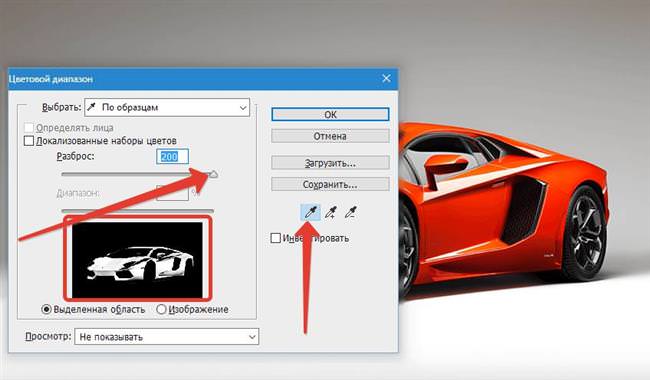Click the Разброс value field

coord(172,157)
